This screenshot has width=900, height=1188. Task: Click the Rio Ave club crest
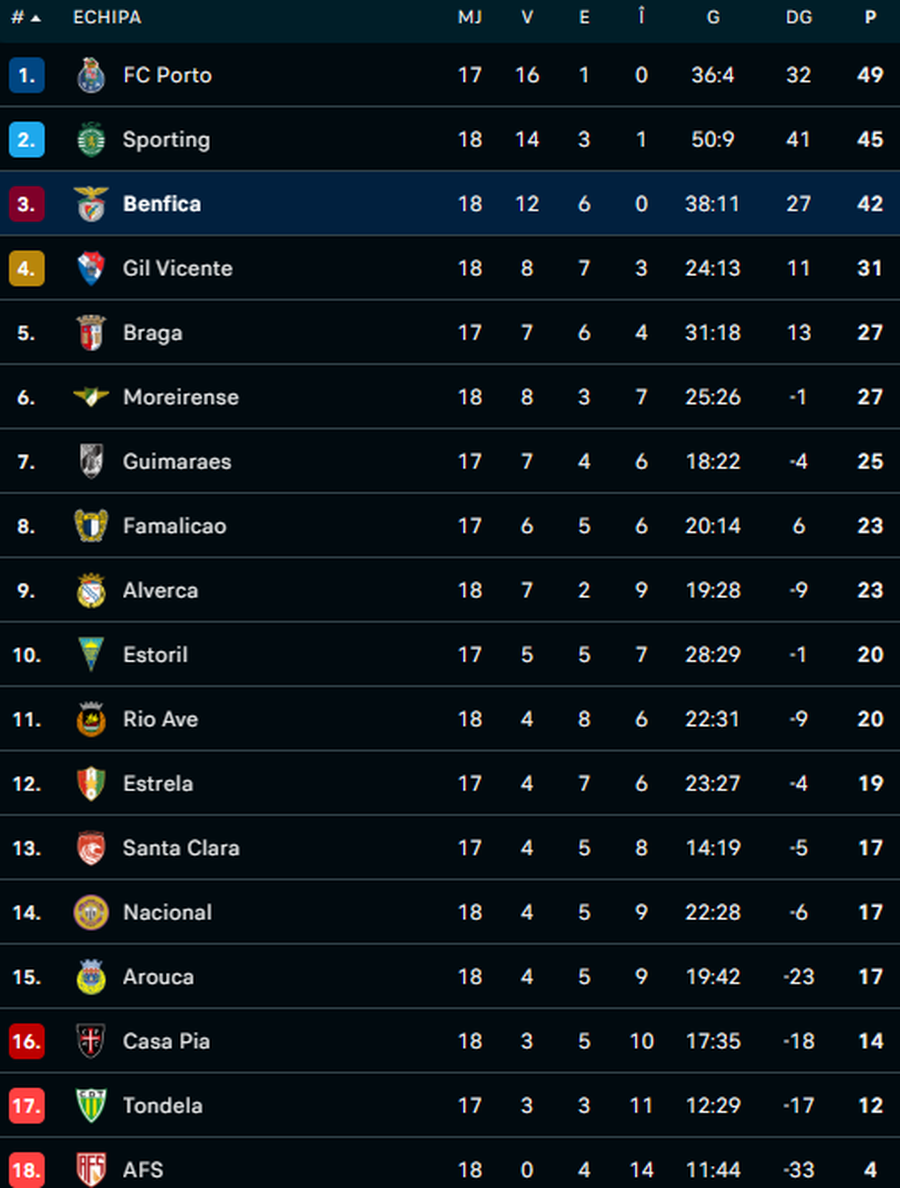[91, 719]
